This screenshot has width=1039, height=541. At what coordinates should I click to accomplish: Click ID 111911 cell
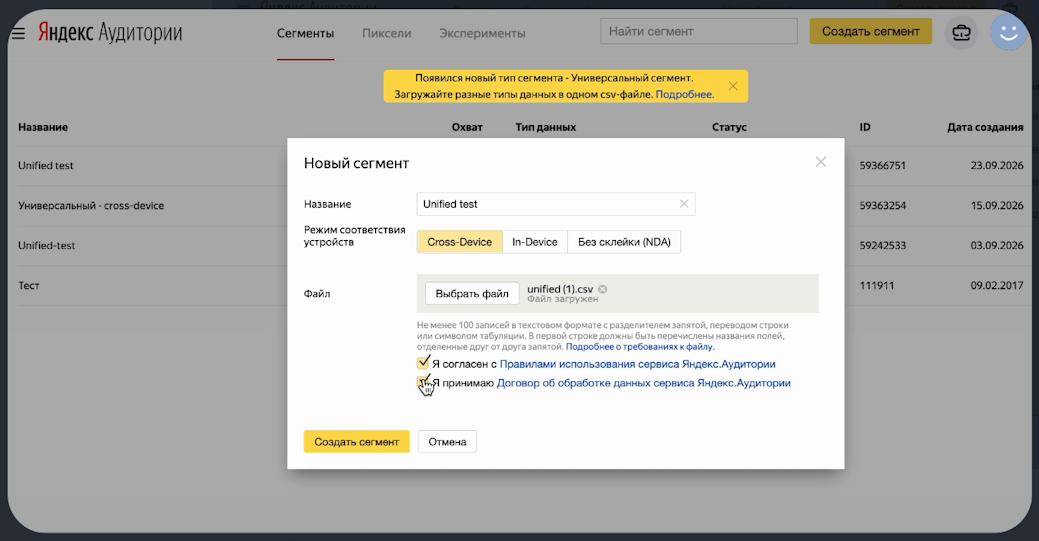coord(877,286)
